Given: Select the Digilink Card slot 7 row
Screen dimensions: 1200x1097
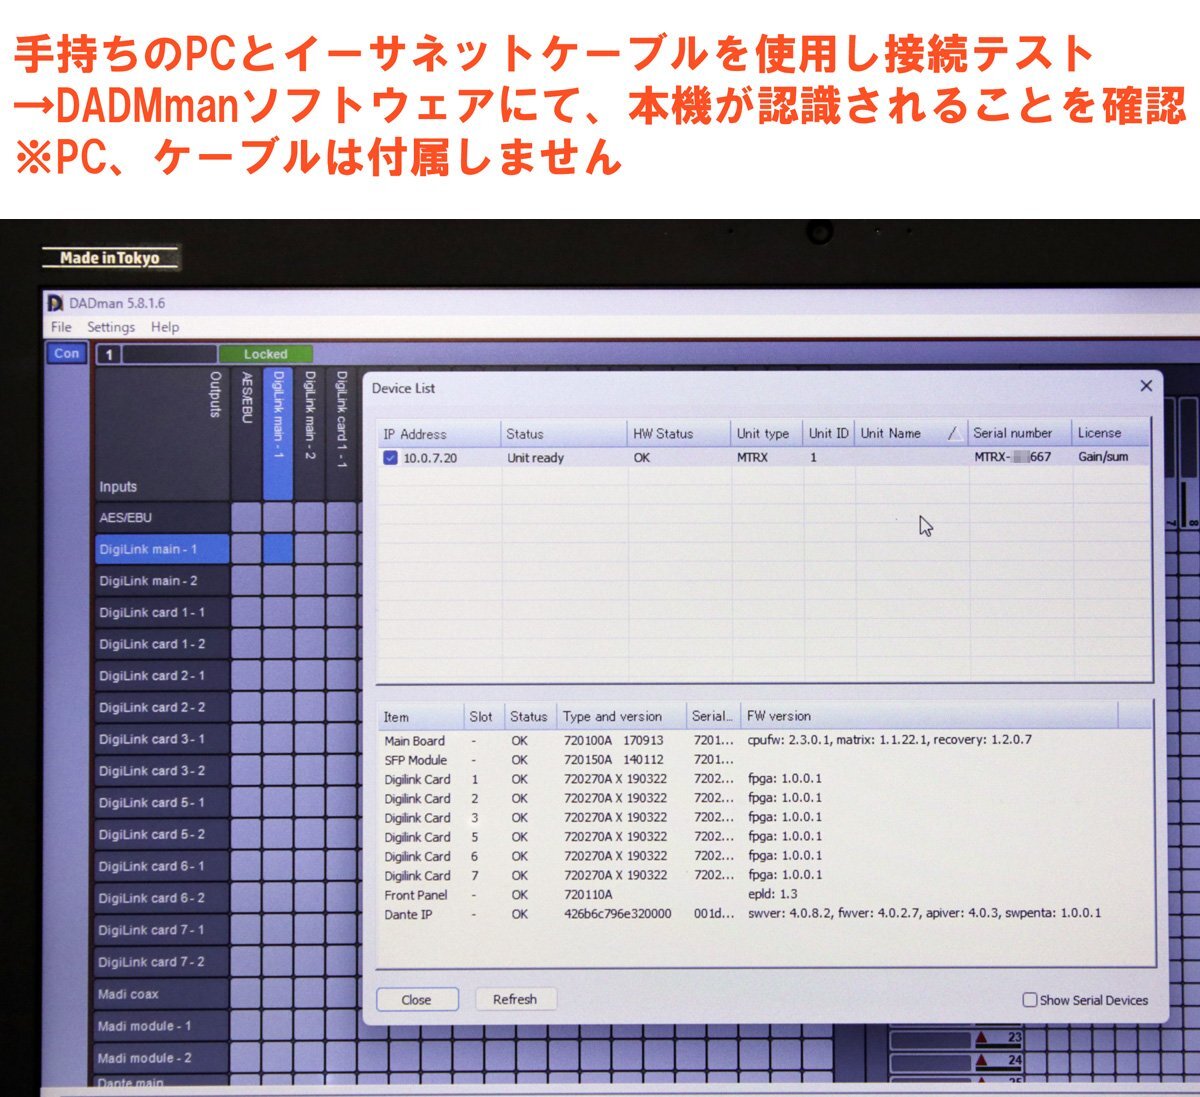Looking at the screenshot, I should (x=765, y=876).
